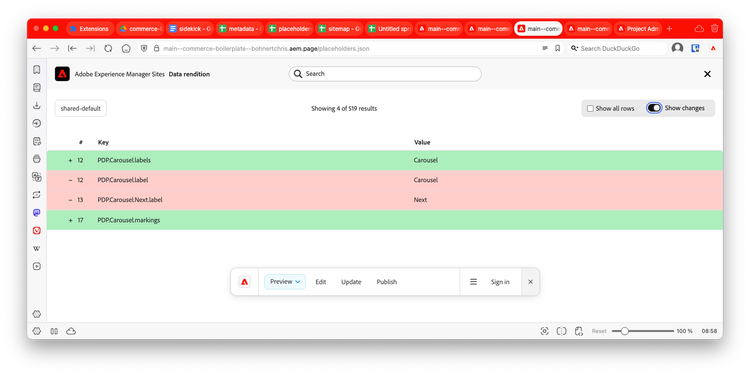Switch to the metadata spreadsheet tab
The width and height of the screenshot is (750, 375).
pyautogui.click(x=240, y=29)
